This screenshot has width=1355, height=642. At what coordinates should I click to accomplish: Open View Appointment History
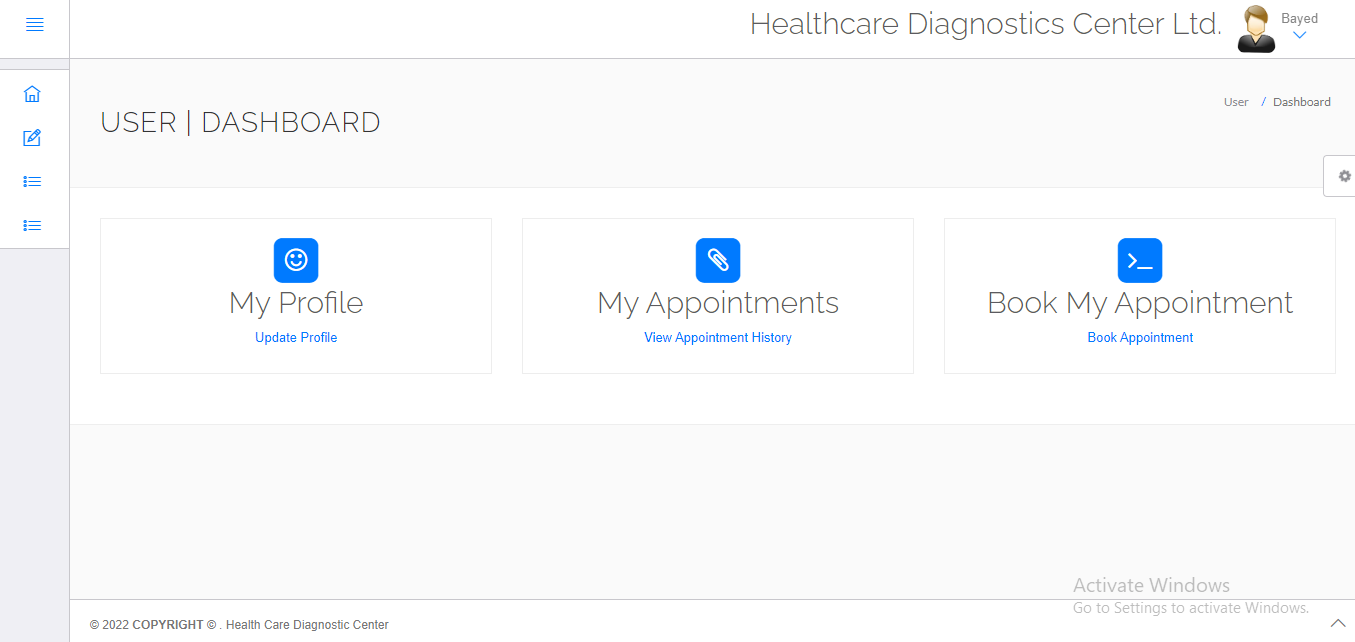coord(718,337)
